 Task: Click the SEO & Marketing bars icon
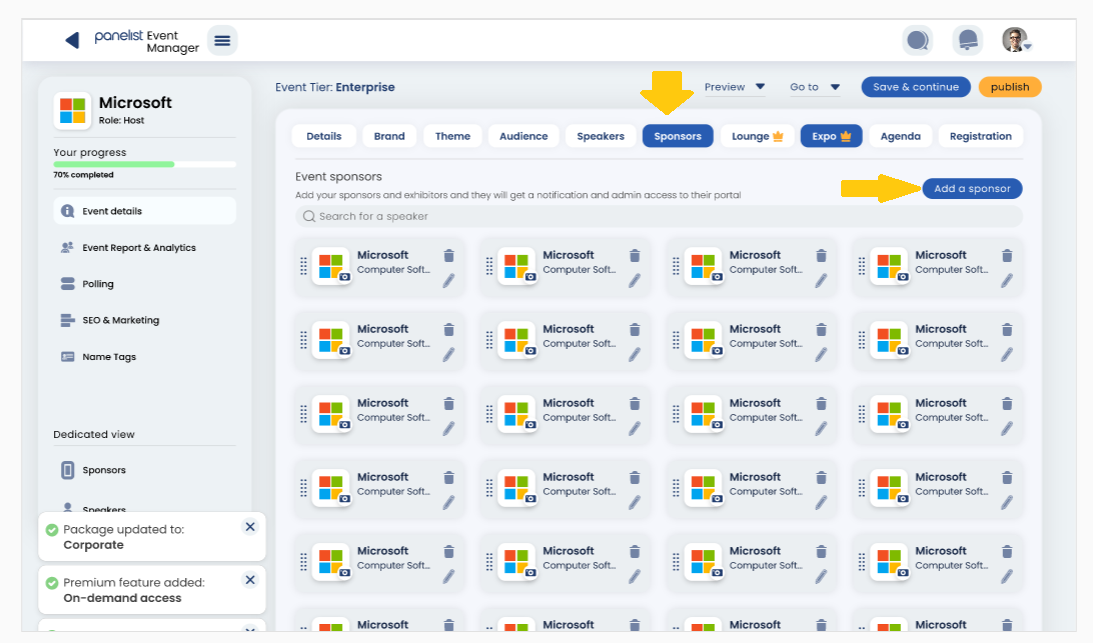pos(68,320)
